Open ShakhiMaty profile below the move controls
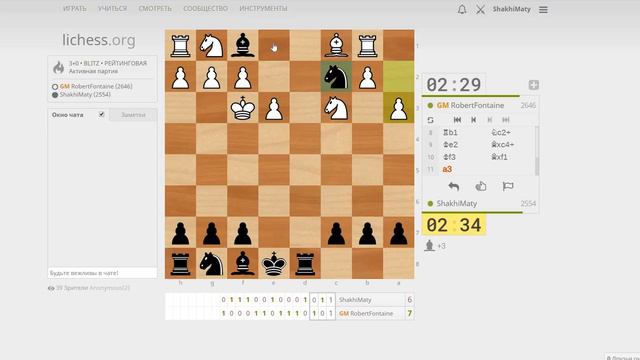 click(456, 203)
